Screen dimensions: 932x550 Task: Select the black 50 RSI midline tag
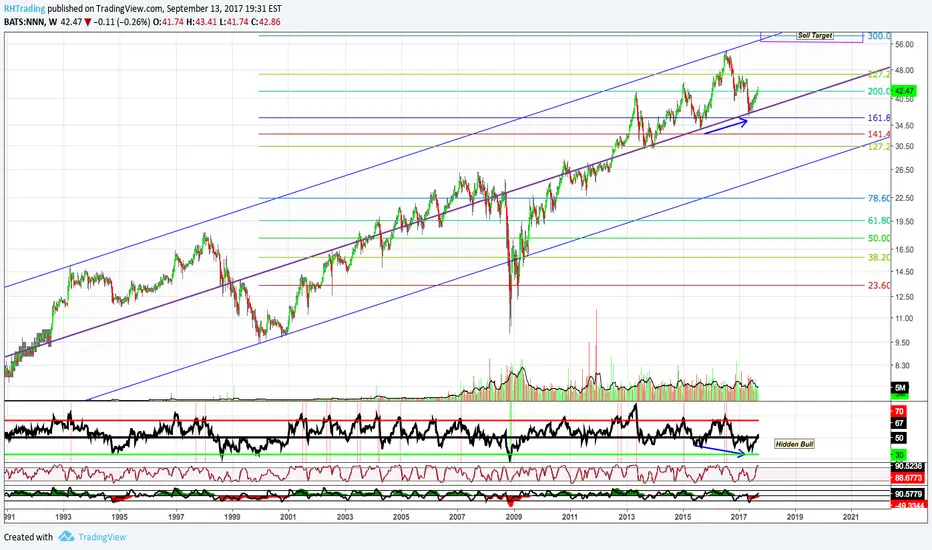(x=899, y=438)
